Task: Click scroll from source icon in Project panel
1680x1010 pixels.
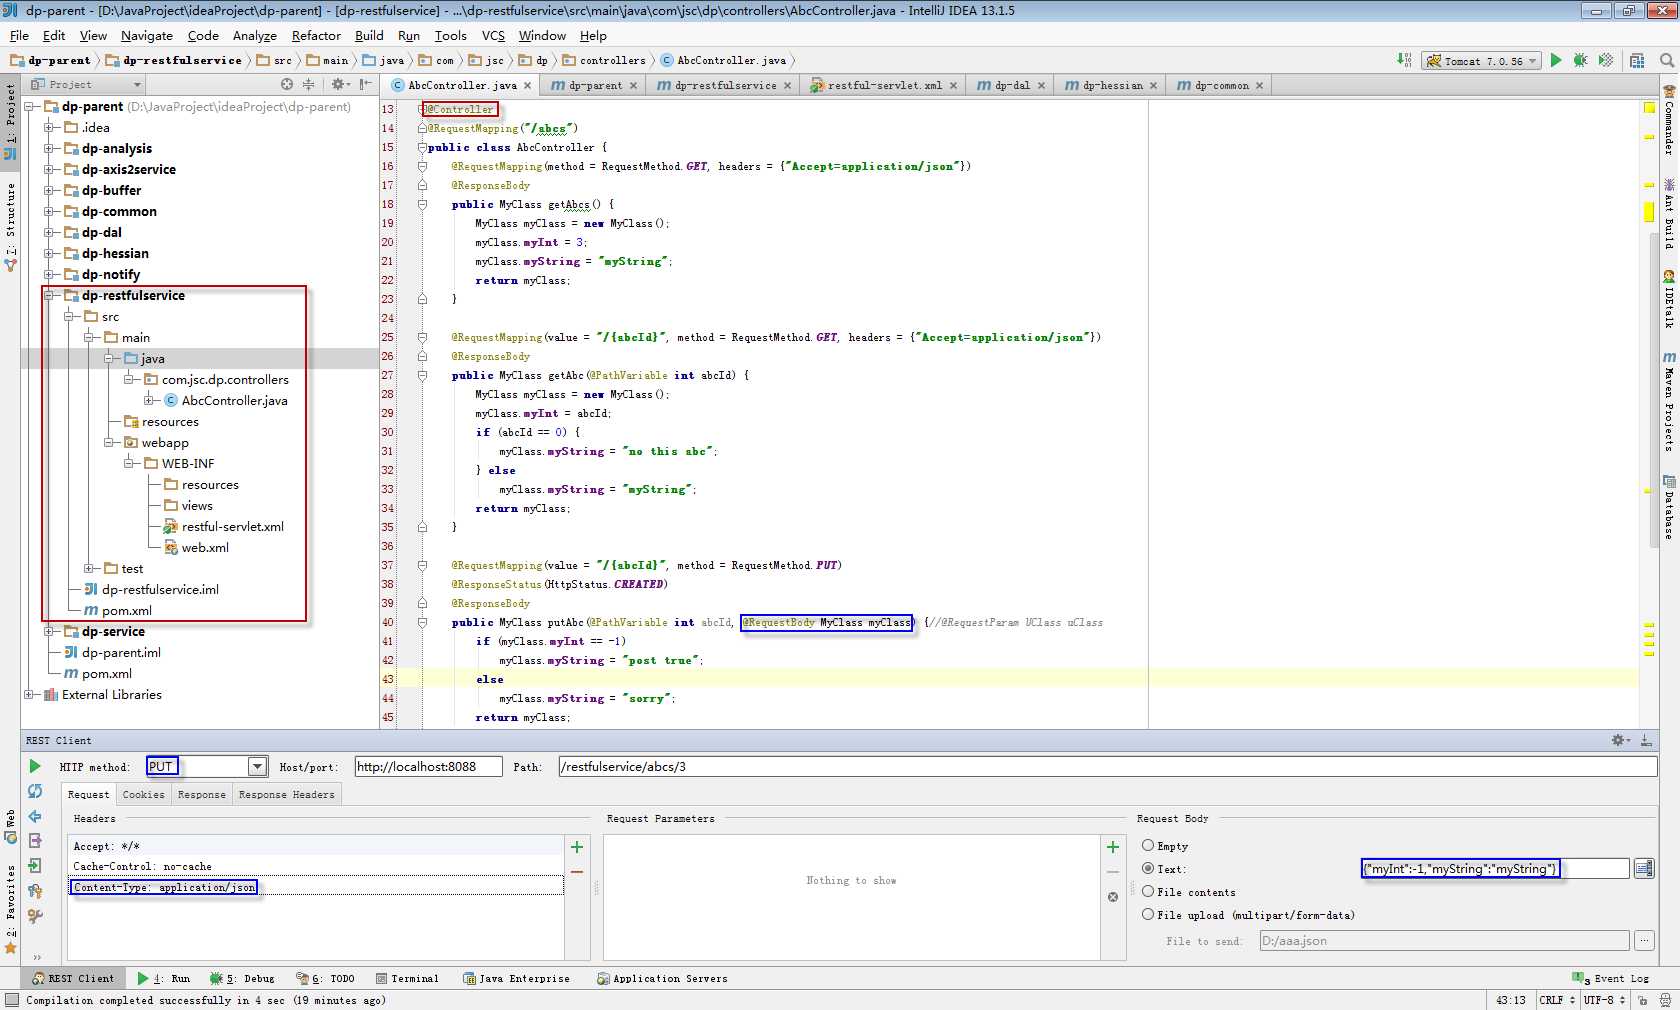Action: tap(287, 85)
